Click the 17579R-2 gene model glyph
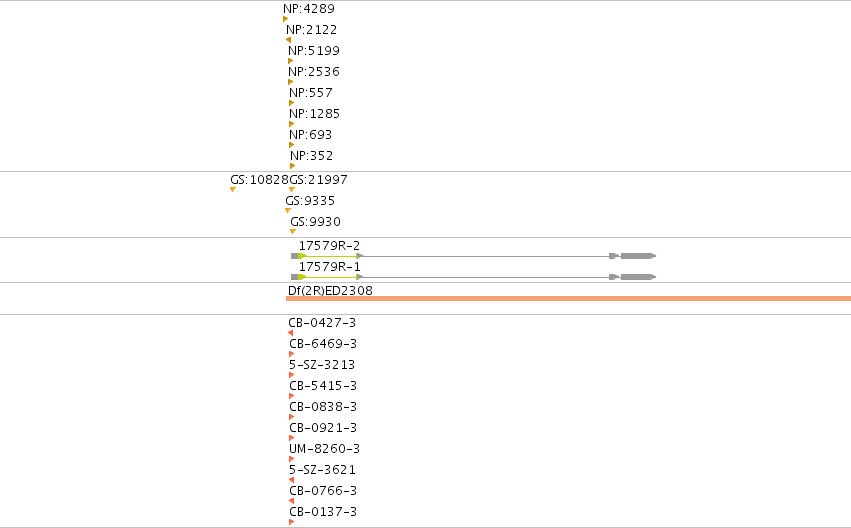This screenshot has width=851, height=528. click(x=474, y=256)
